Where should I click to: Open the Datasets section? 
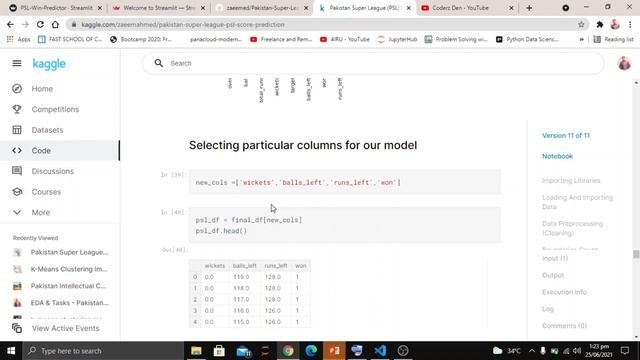point(47,130)
